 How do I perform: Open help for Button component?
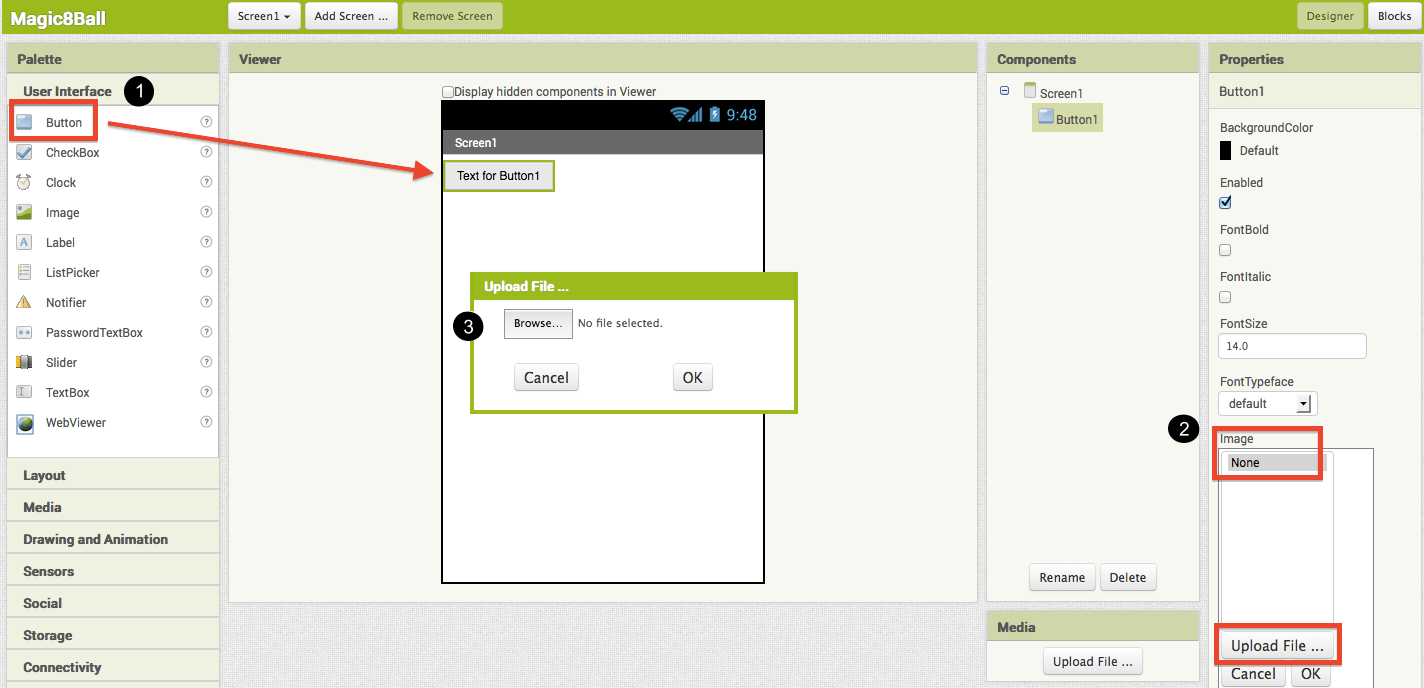(x=206, y=122)
